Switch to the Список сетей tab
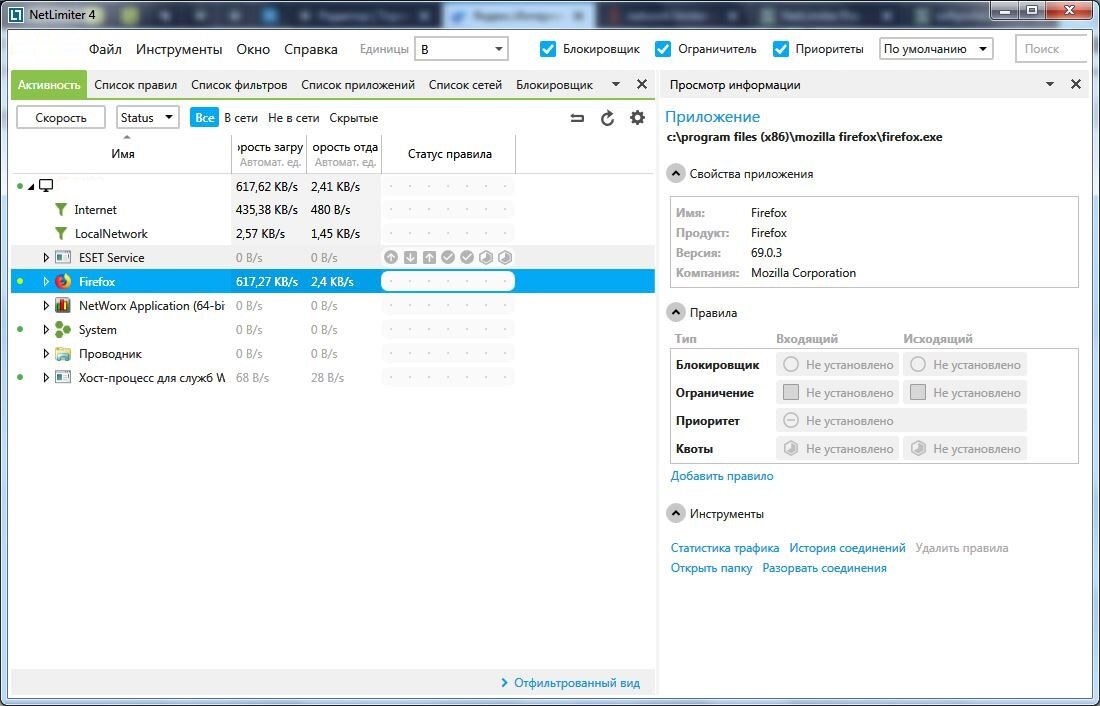 (465, 84)
